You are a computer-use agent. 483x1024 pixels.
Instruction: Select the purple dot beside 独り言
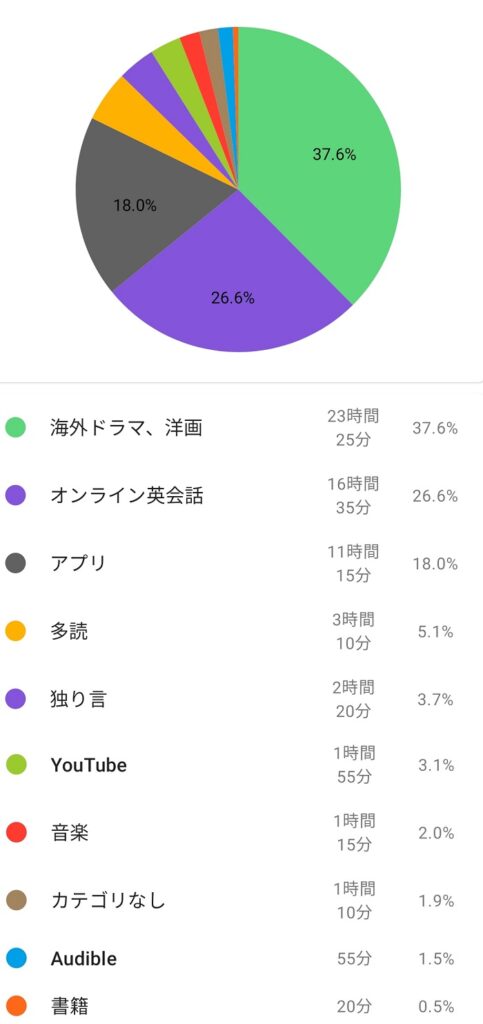tap(16, 699)
